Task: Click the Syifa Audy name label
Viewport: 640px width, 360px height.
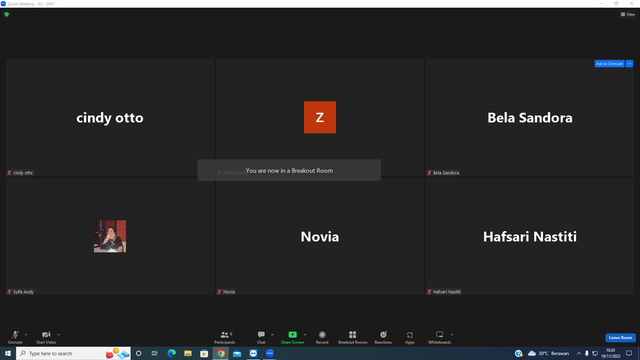Action: [20, 292]
